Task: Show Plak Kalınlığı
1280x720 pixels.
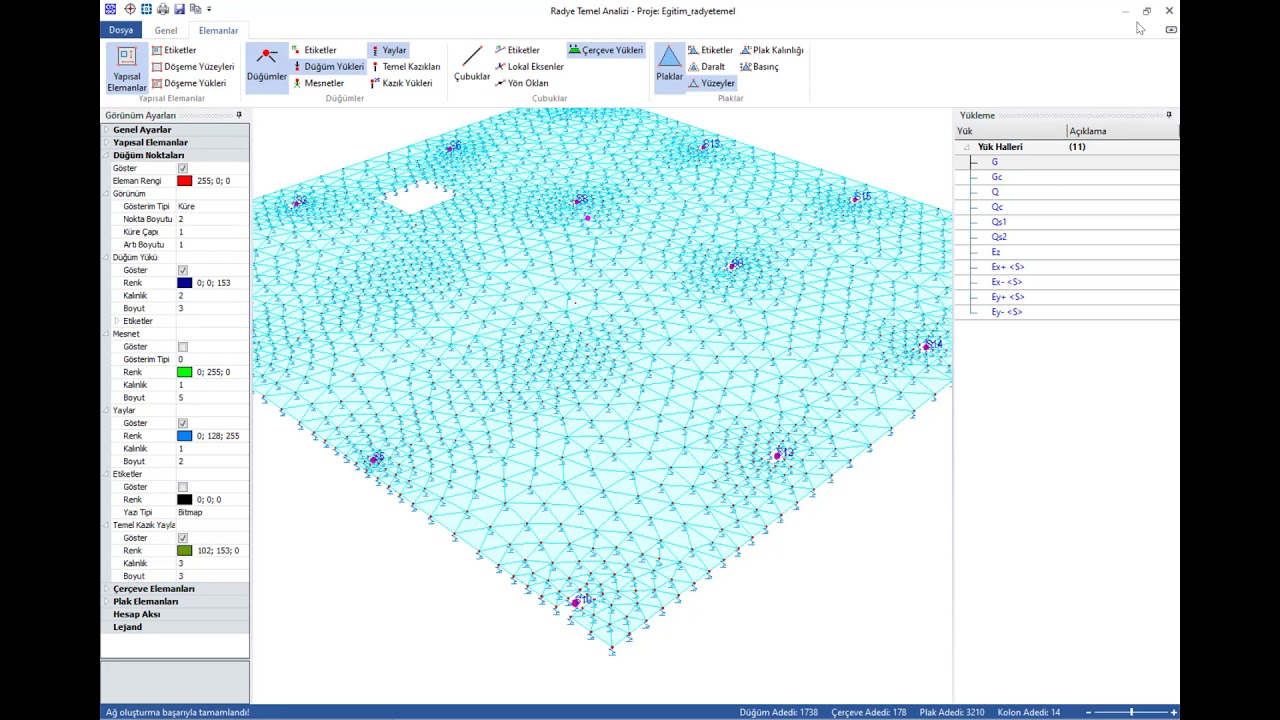Action: point(772,50)
